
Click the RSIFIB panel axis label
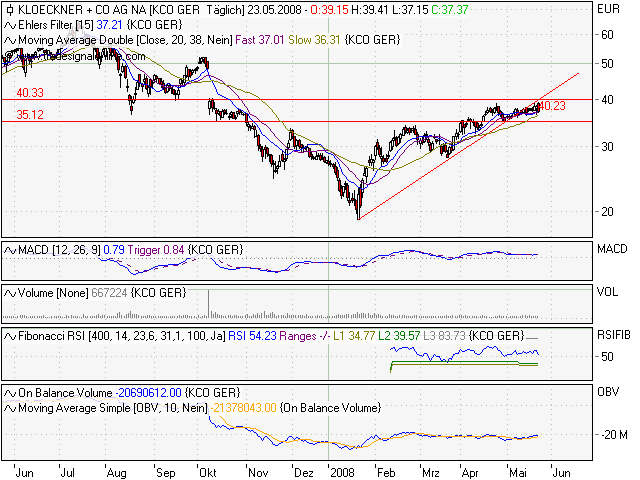click(x=612, y=337)
